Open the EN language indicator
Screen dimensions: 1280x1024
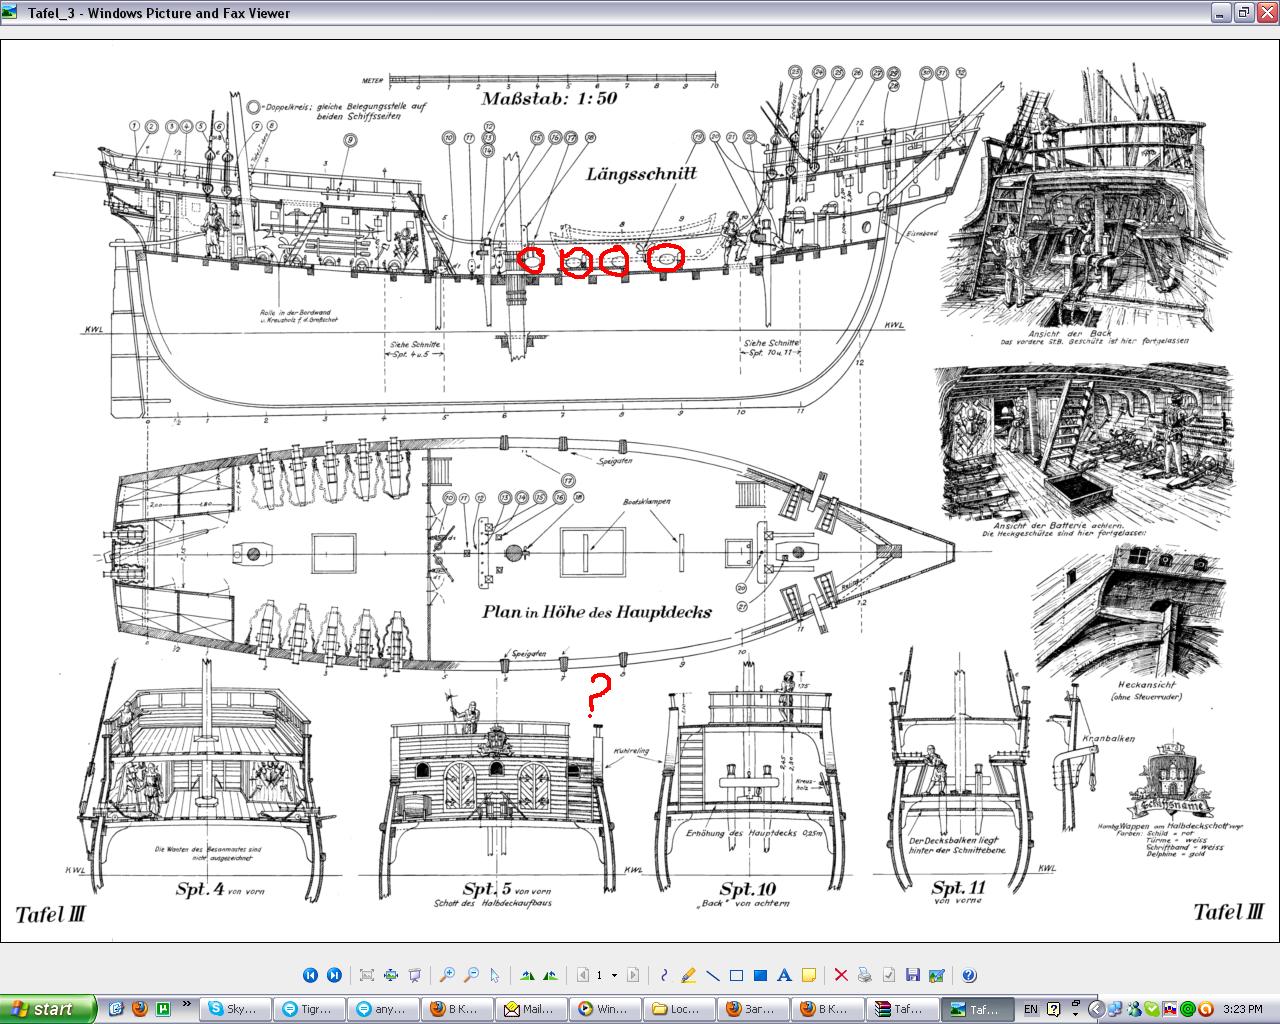pyautogui.click(x=1031, y=1009)
